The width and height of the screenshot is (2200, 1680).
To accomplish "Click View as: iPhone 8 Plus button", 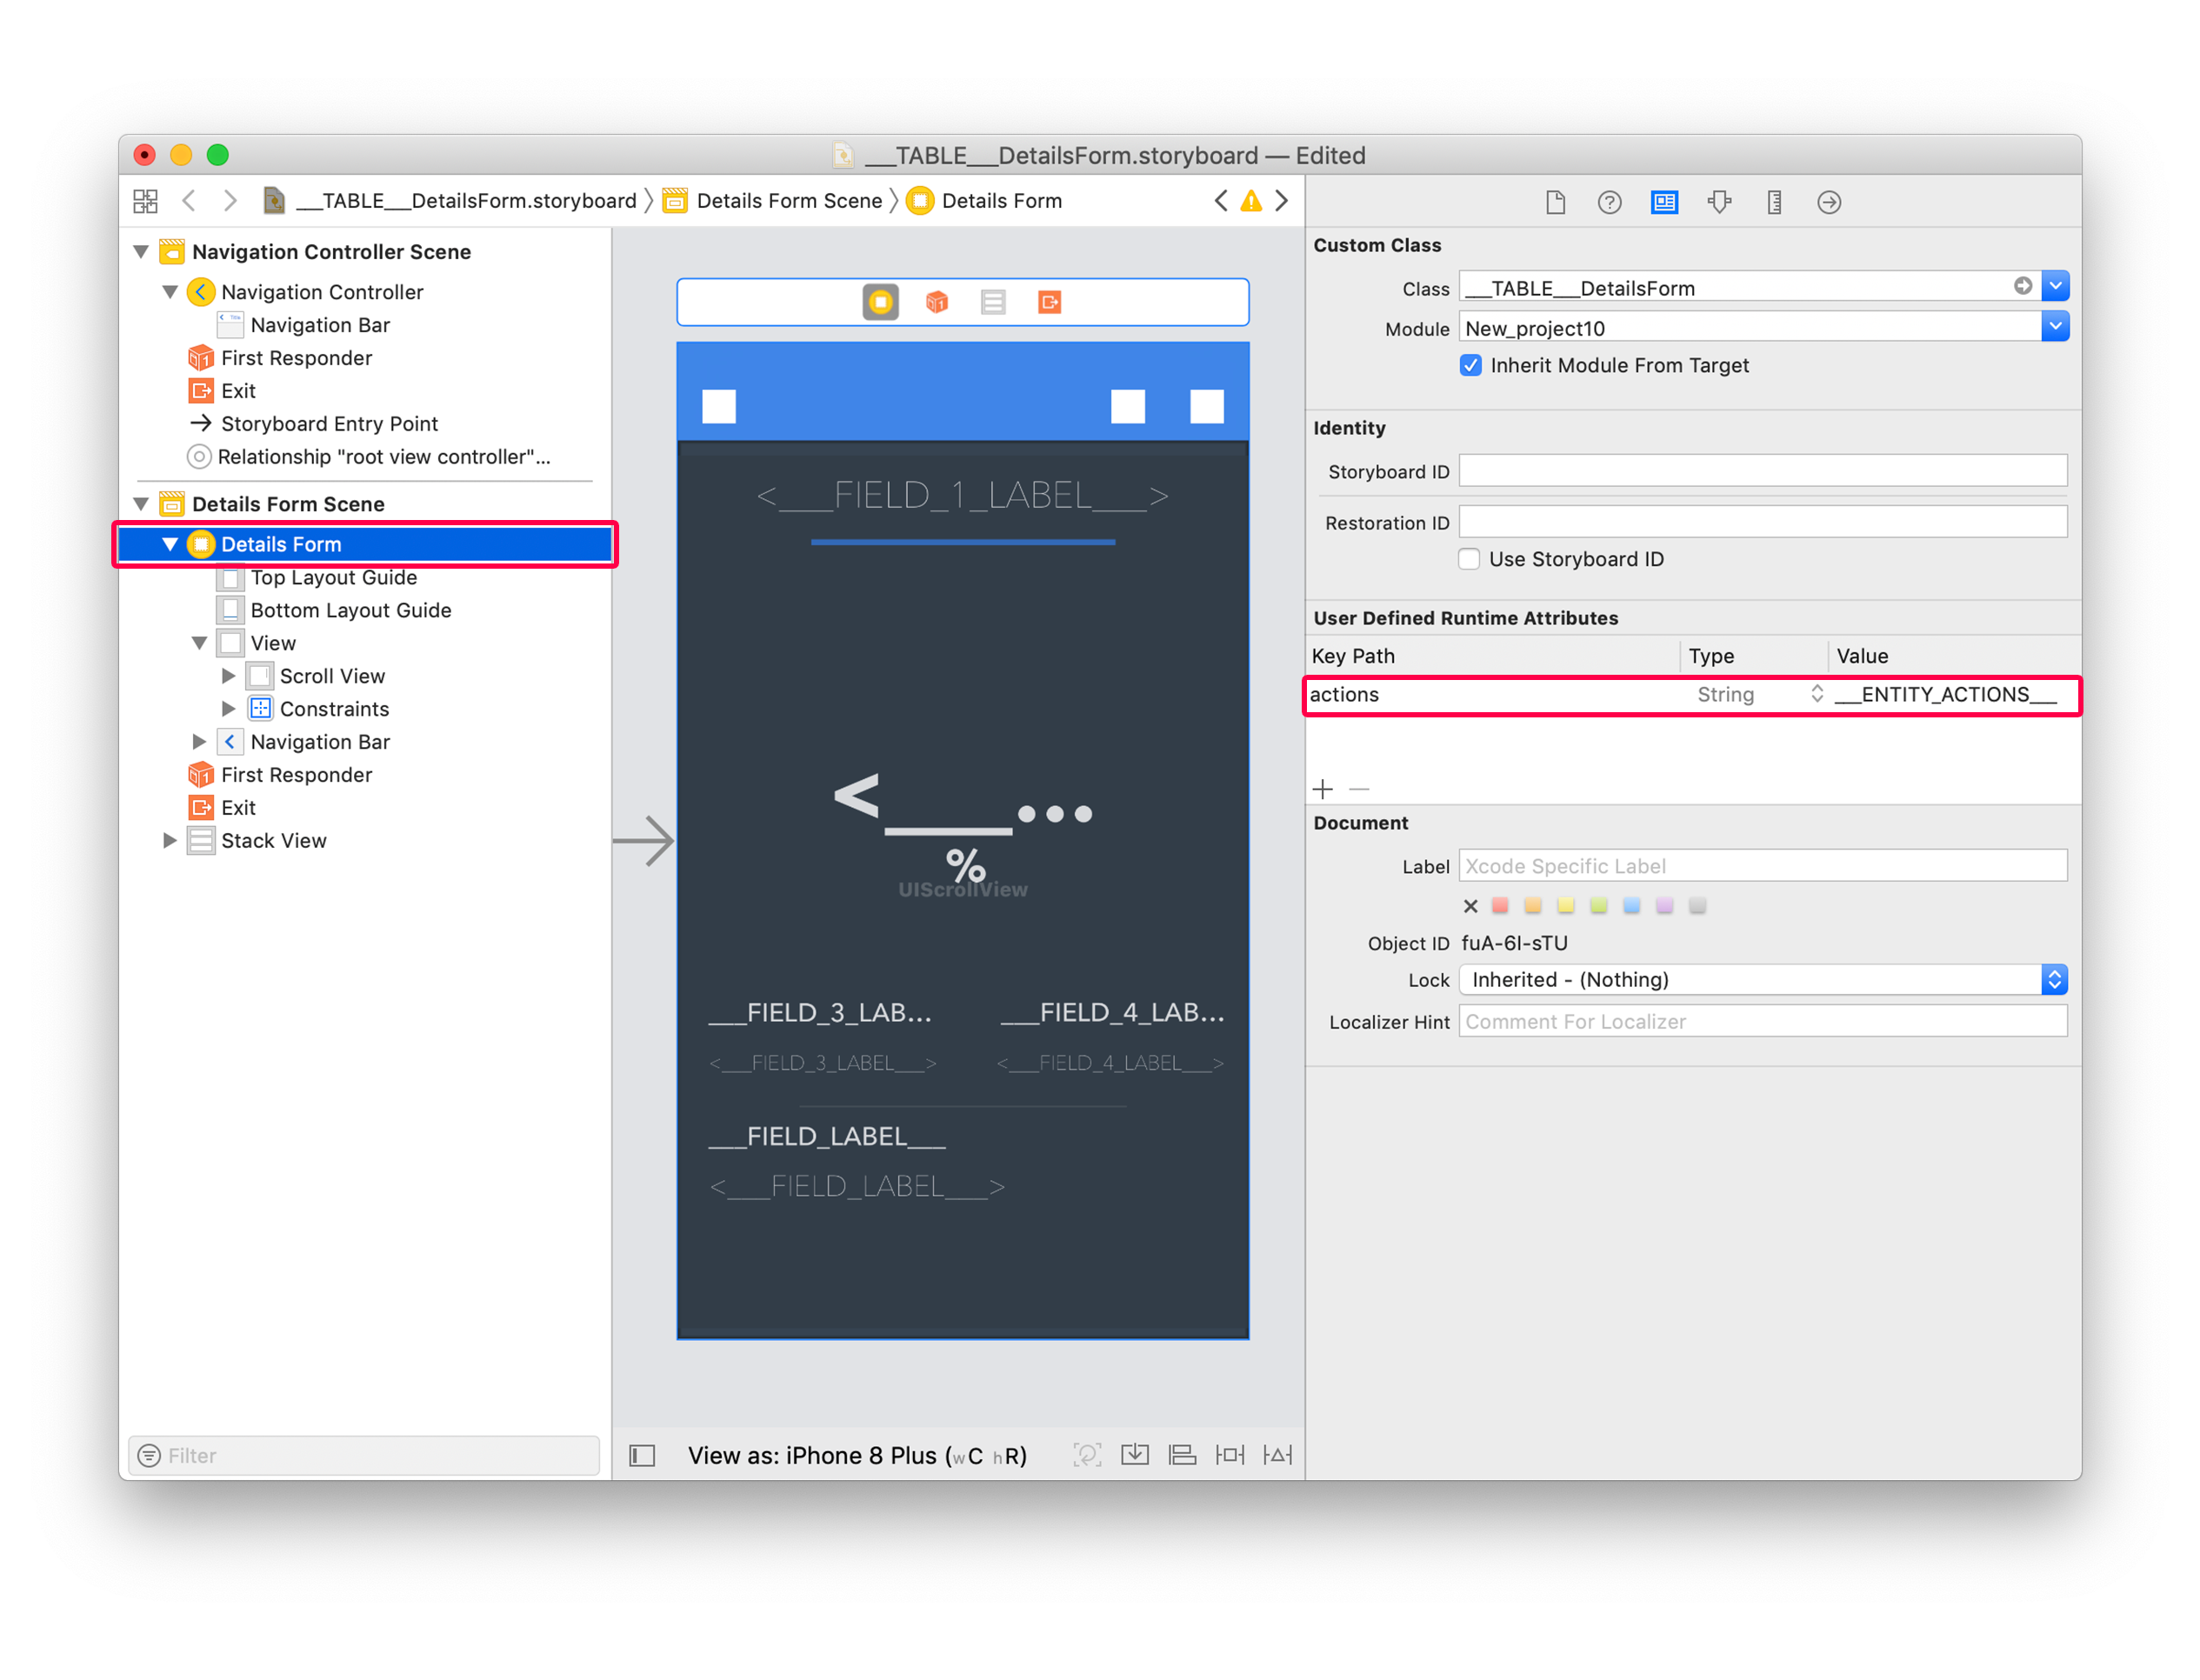I will (857, 1456).
